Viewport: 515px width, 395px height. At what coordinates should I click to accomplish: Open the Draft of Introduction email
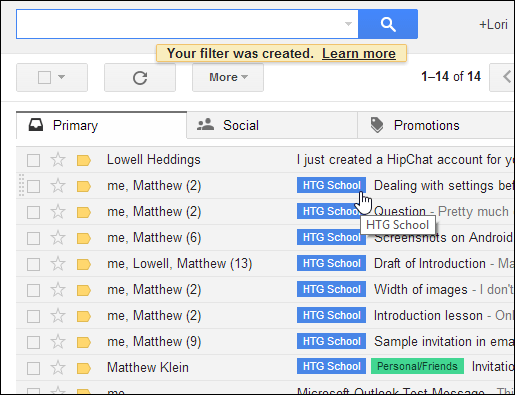pyautogui.click(x=444, y=264)
